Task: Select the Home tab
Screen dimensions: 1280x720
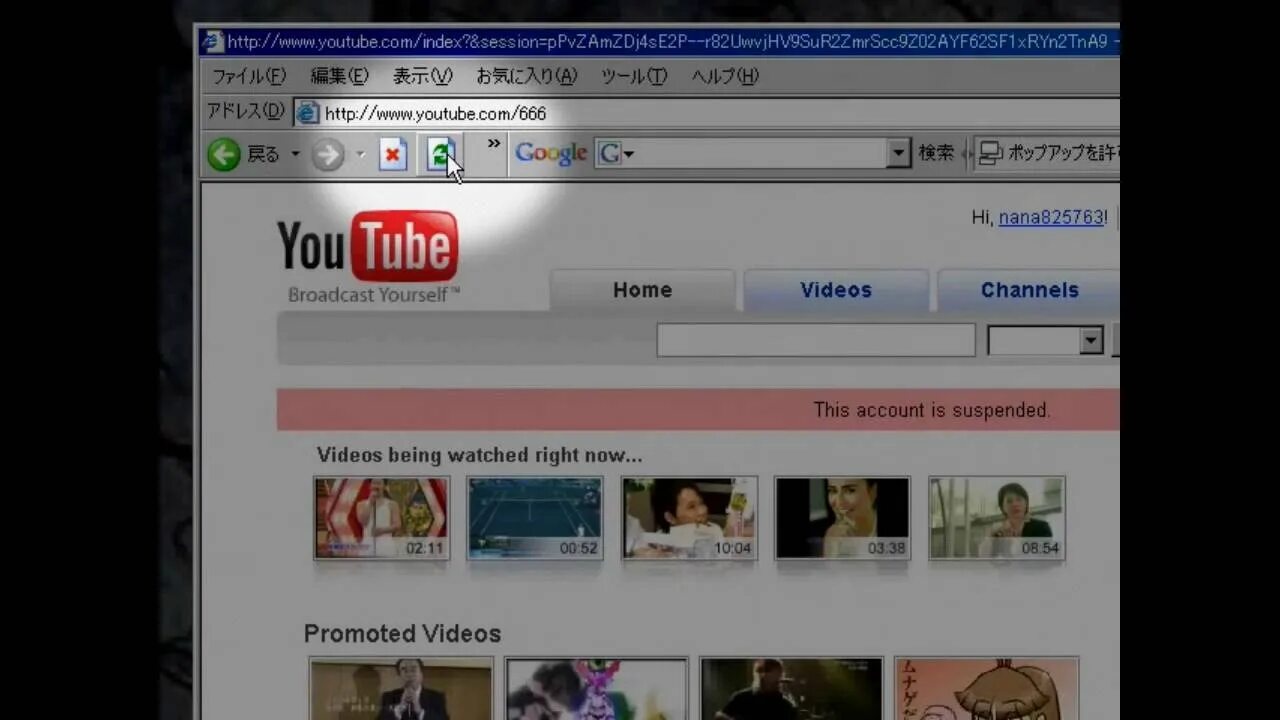Action: click(642, 290)
